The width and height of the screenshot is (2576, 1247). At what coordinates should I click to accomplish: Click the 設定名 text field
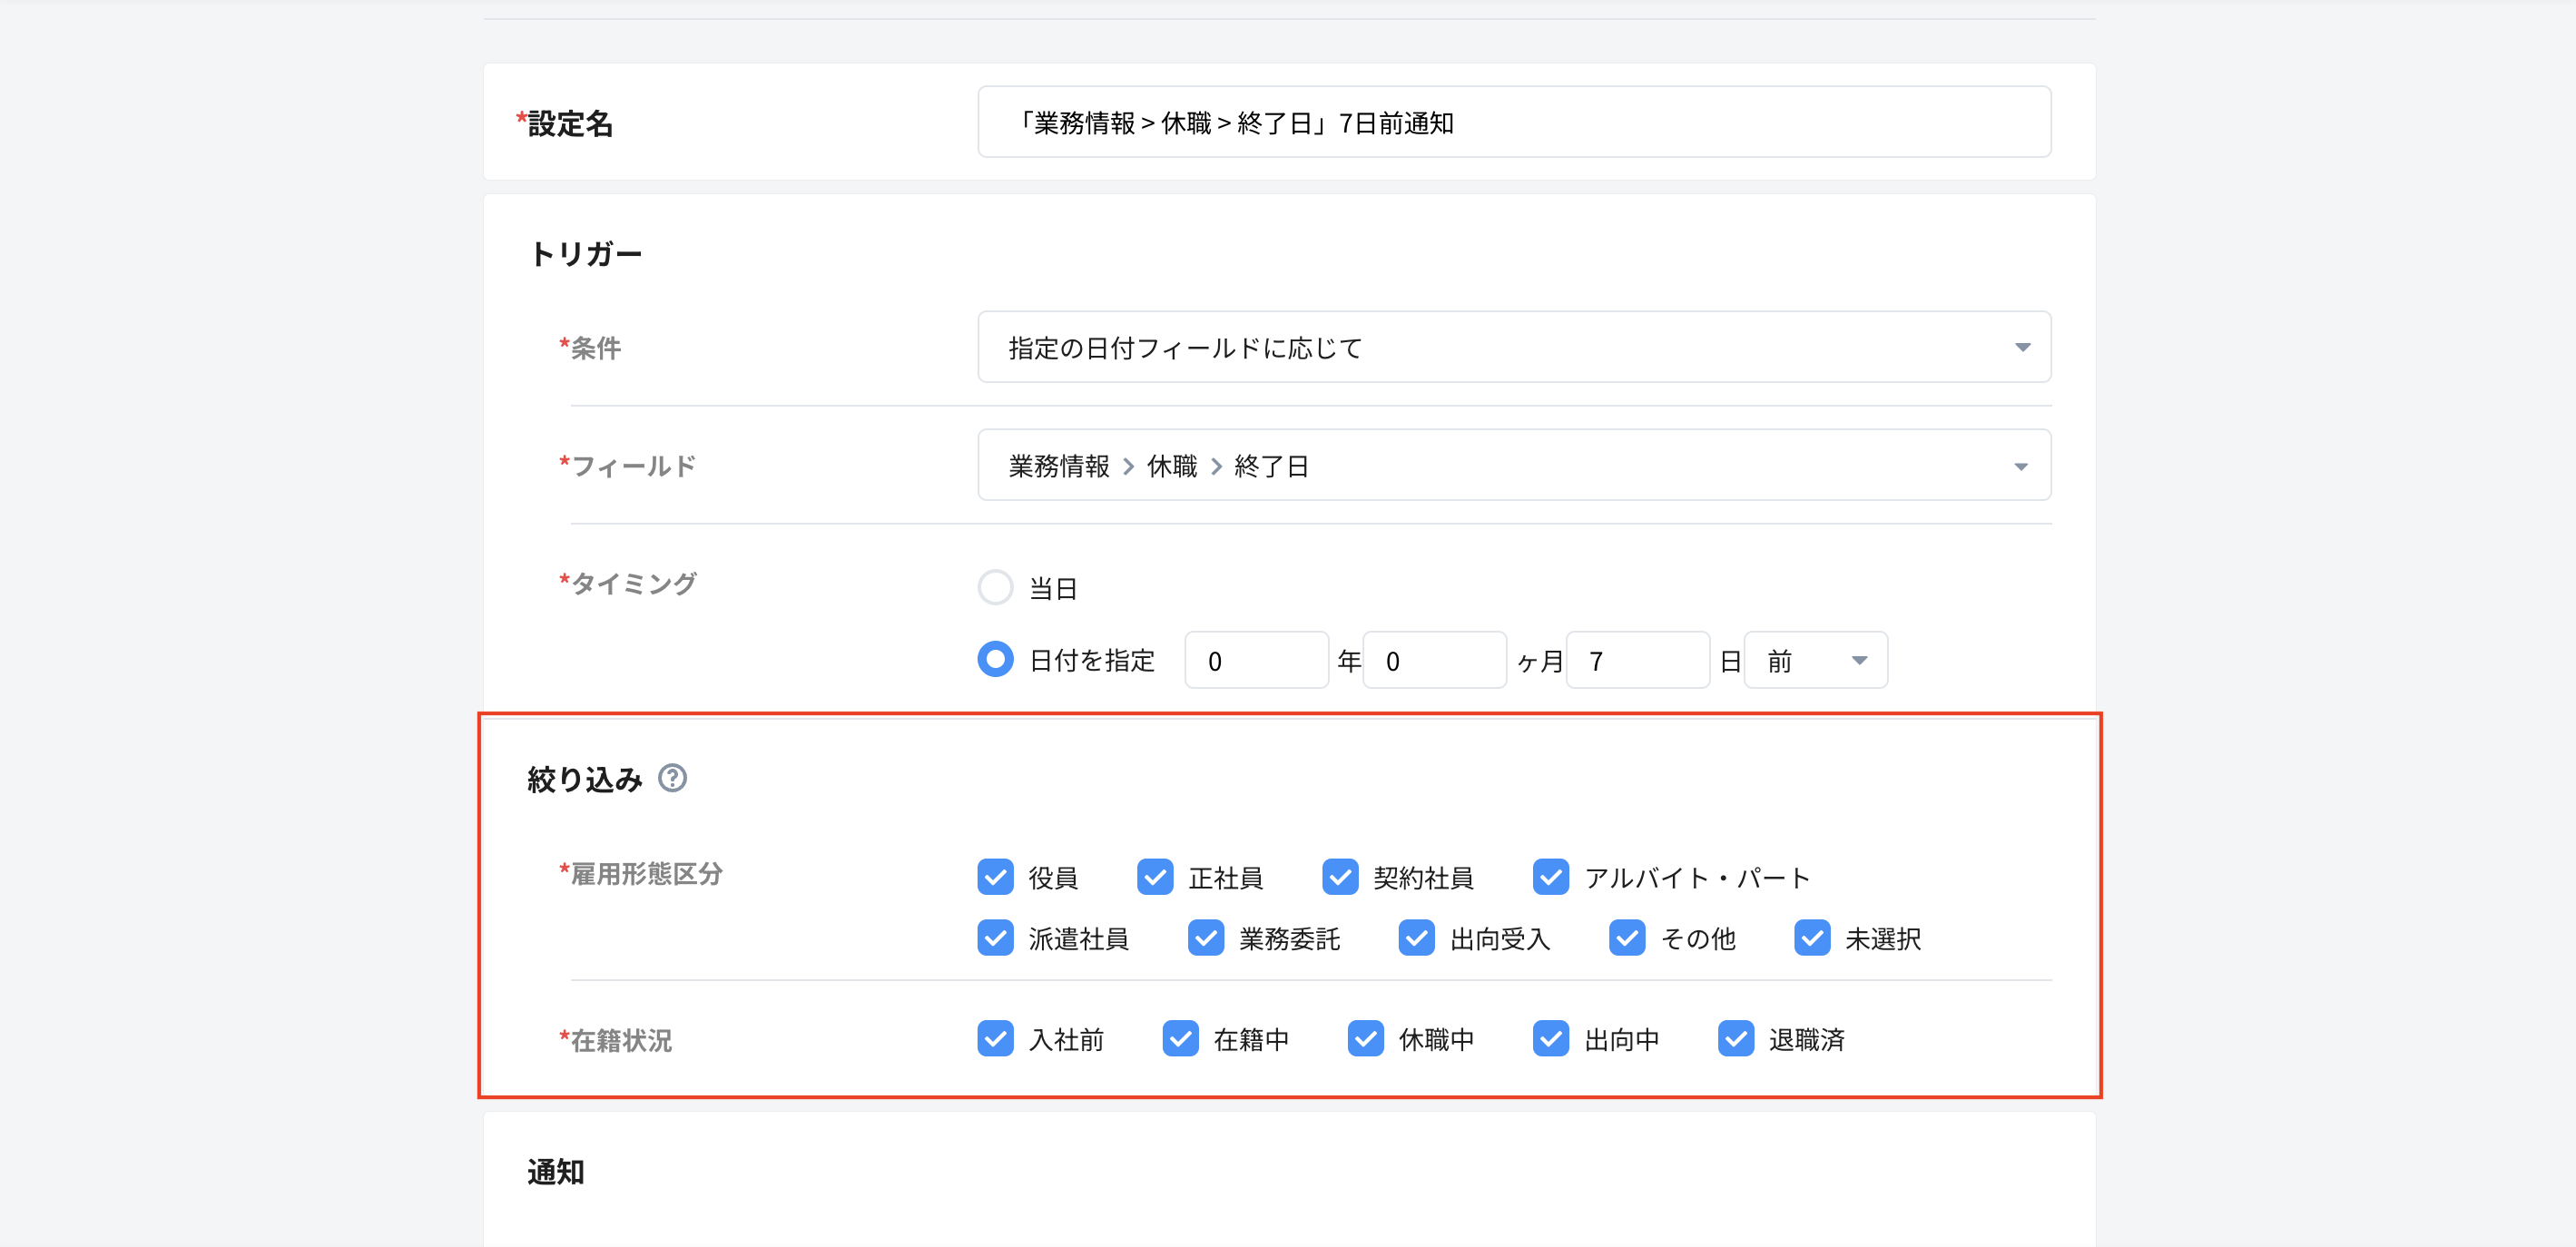1513,122
